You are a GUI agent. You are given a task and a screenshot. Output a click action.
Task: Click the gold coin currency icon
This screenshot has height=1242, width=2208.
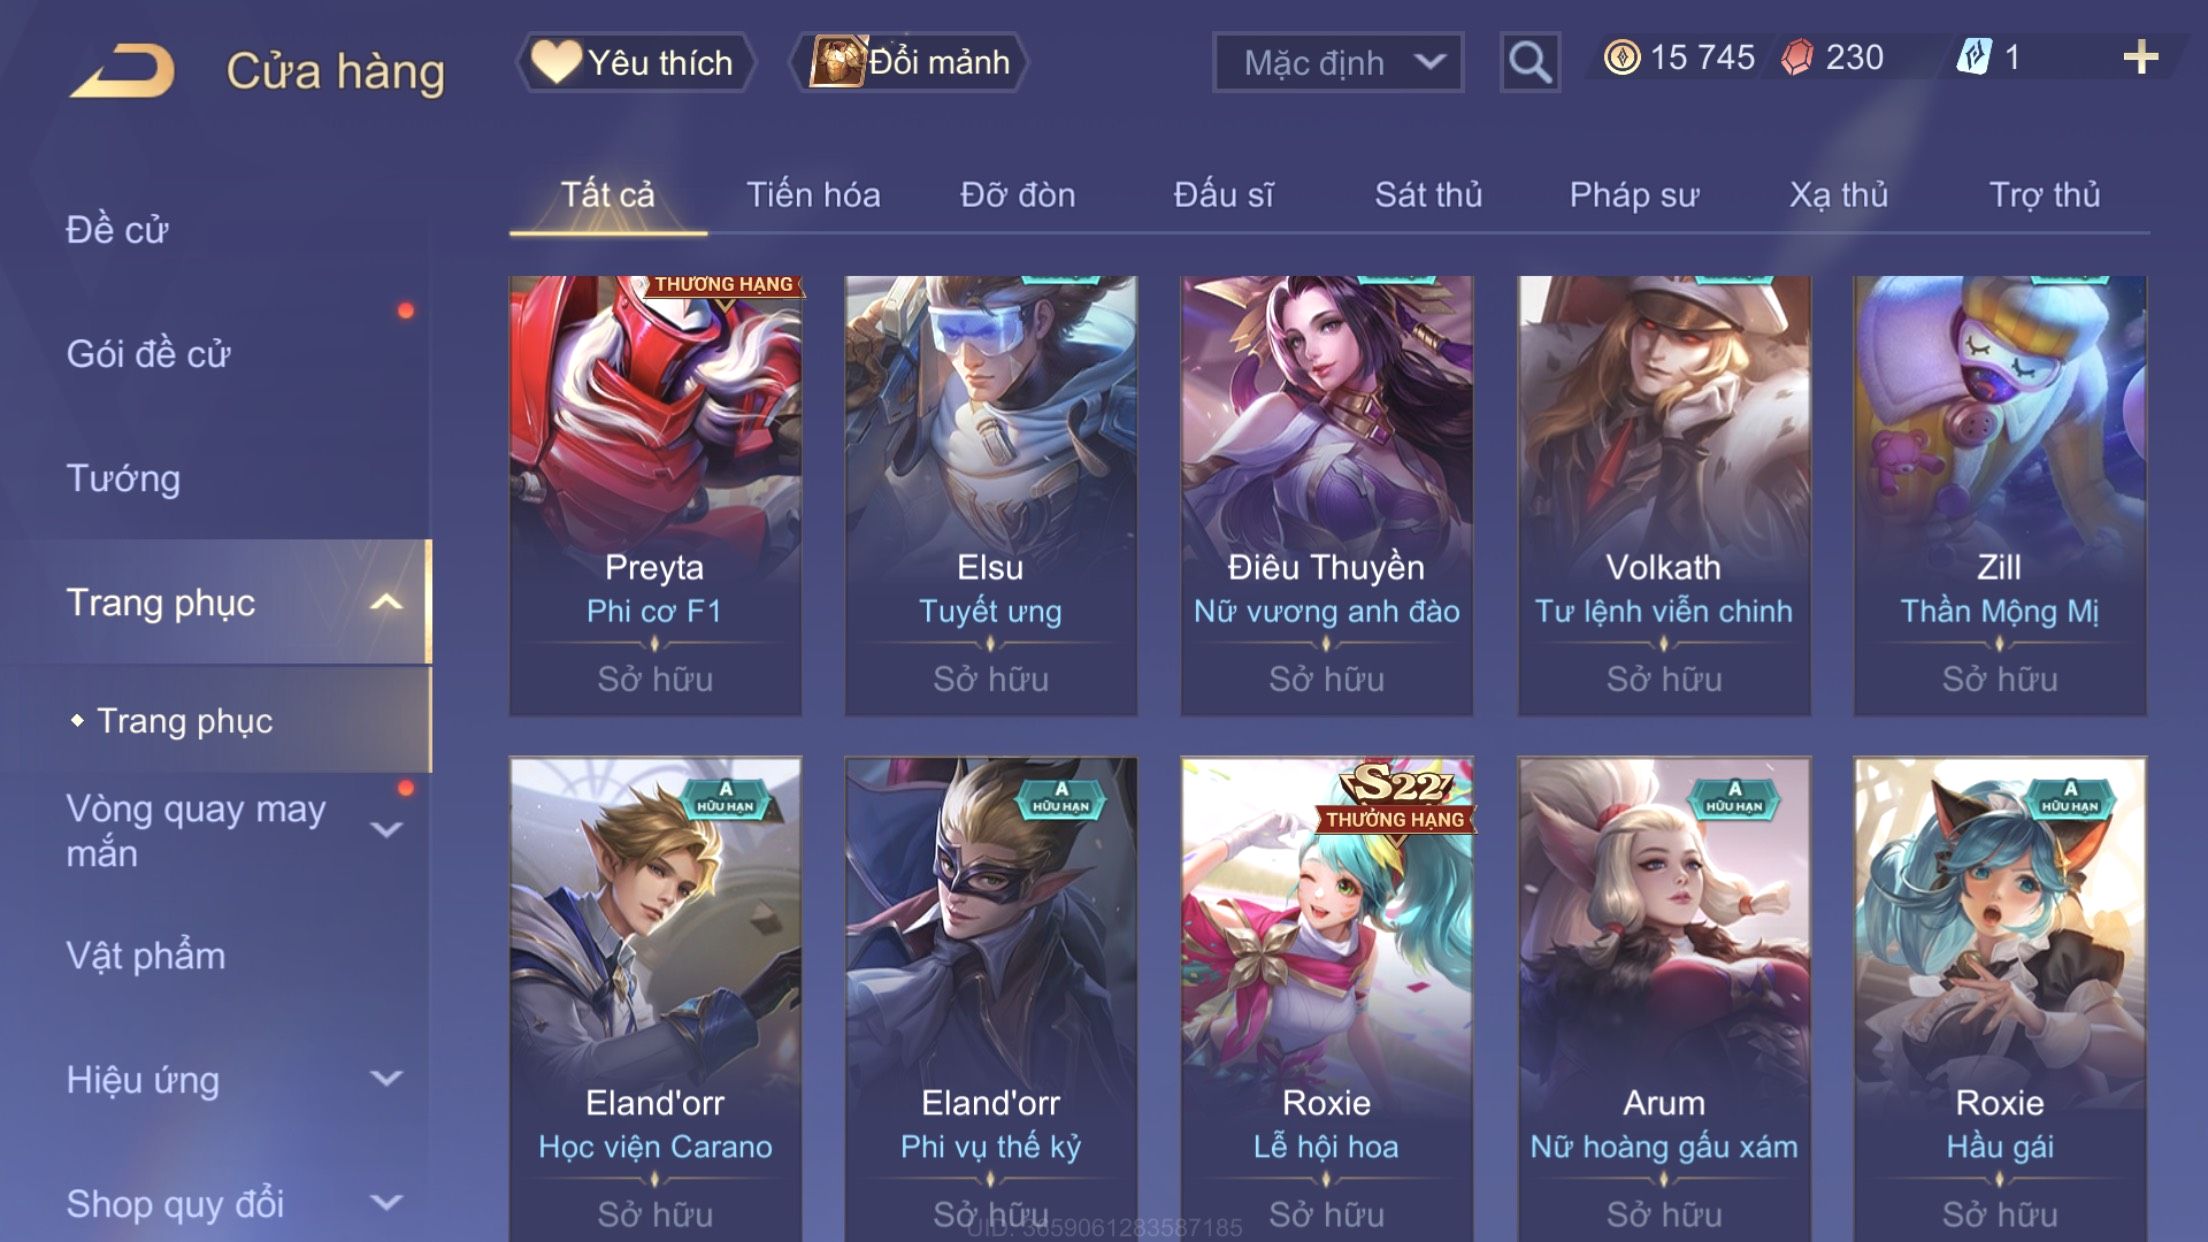1622,57
